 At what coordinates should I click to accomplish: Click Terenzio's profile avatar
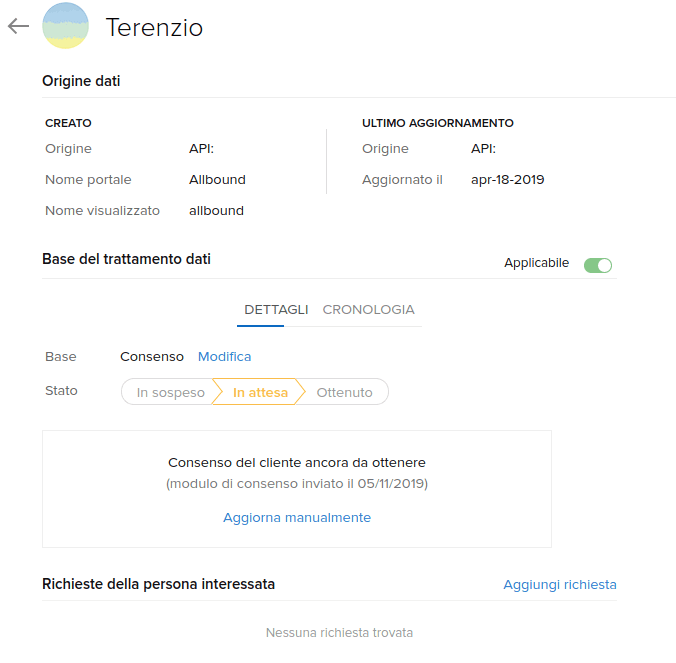click(65, 27)
